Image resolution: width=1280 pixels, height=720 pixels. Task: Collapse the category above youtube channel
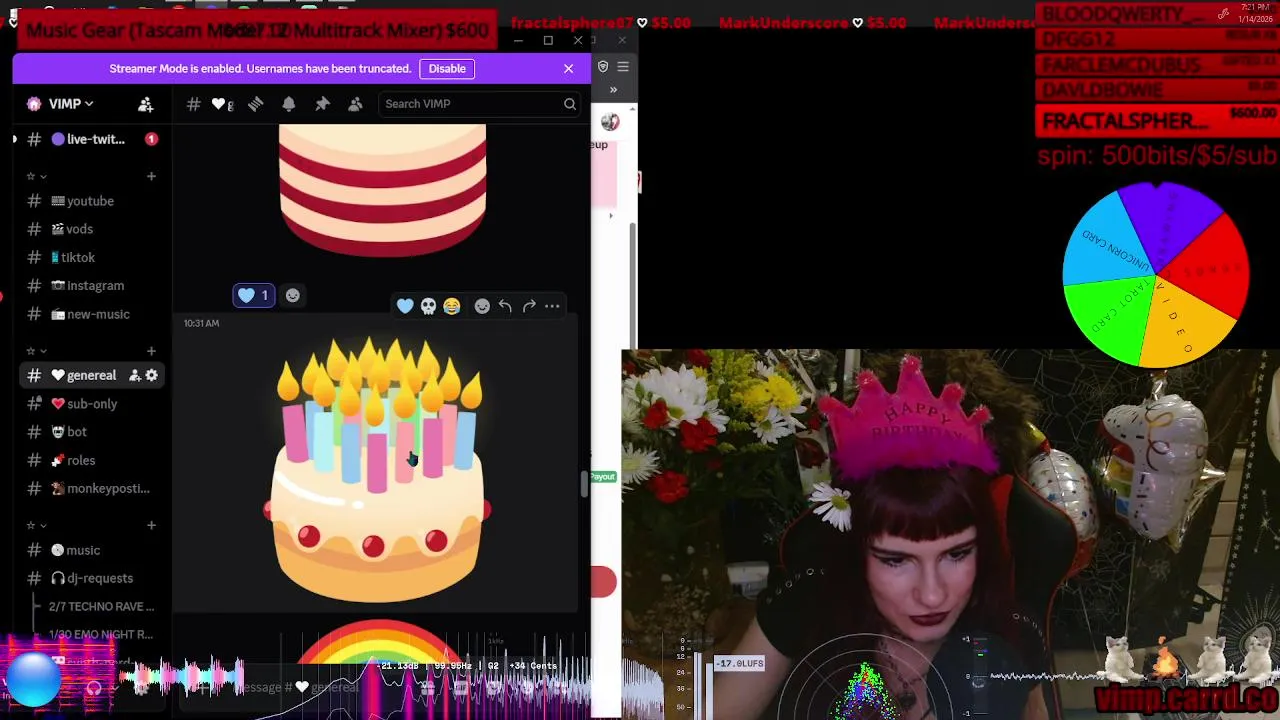(x=36, y=176)
